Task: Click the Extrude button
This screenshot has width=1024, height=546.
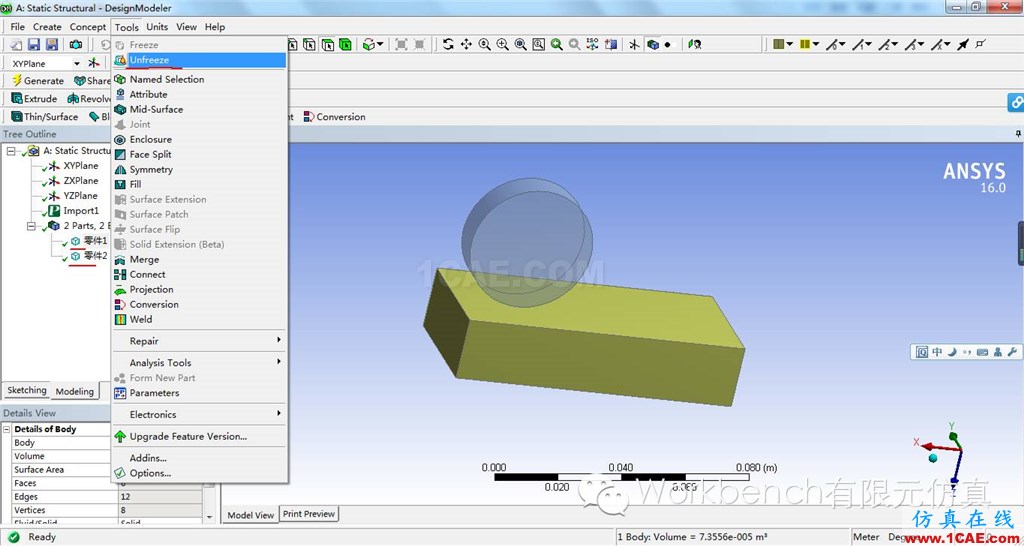Action: point(34,99)
